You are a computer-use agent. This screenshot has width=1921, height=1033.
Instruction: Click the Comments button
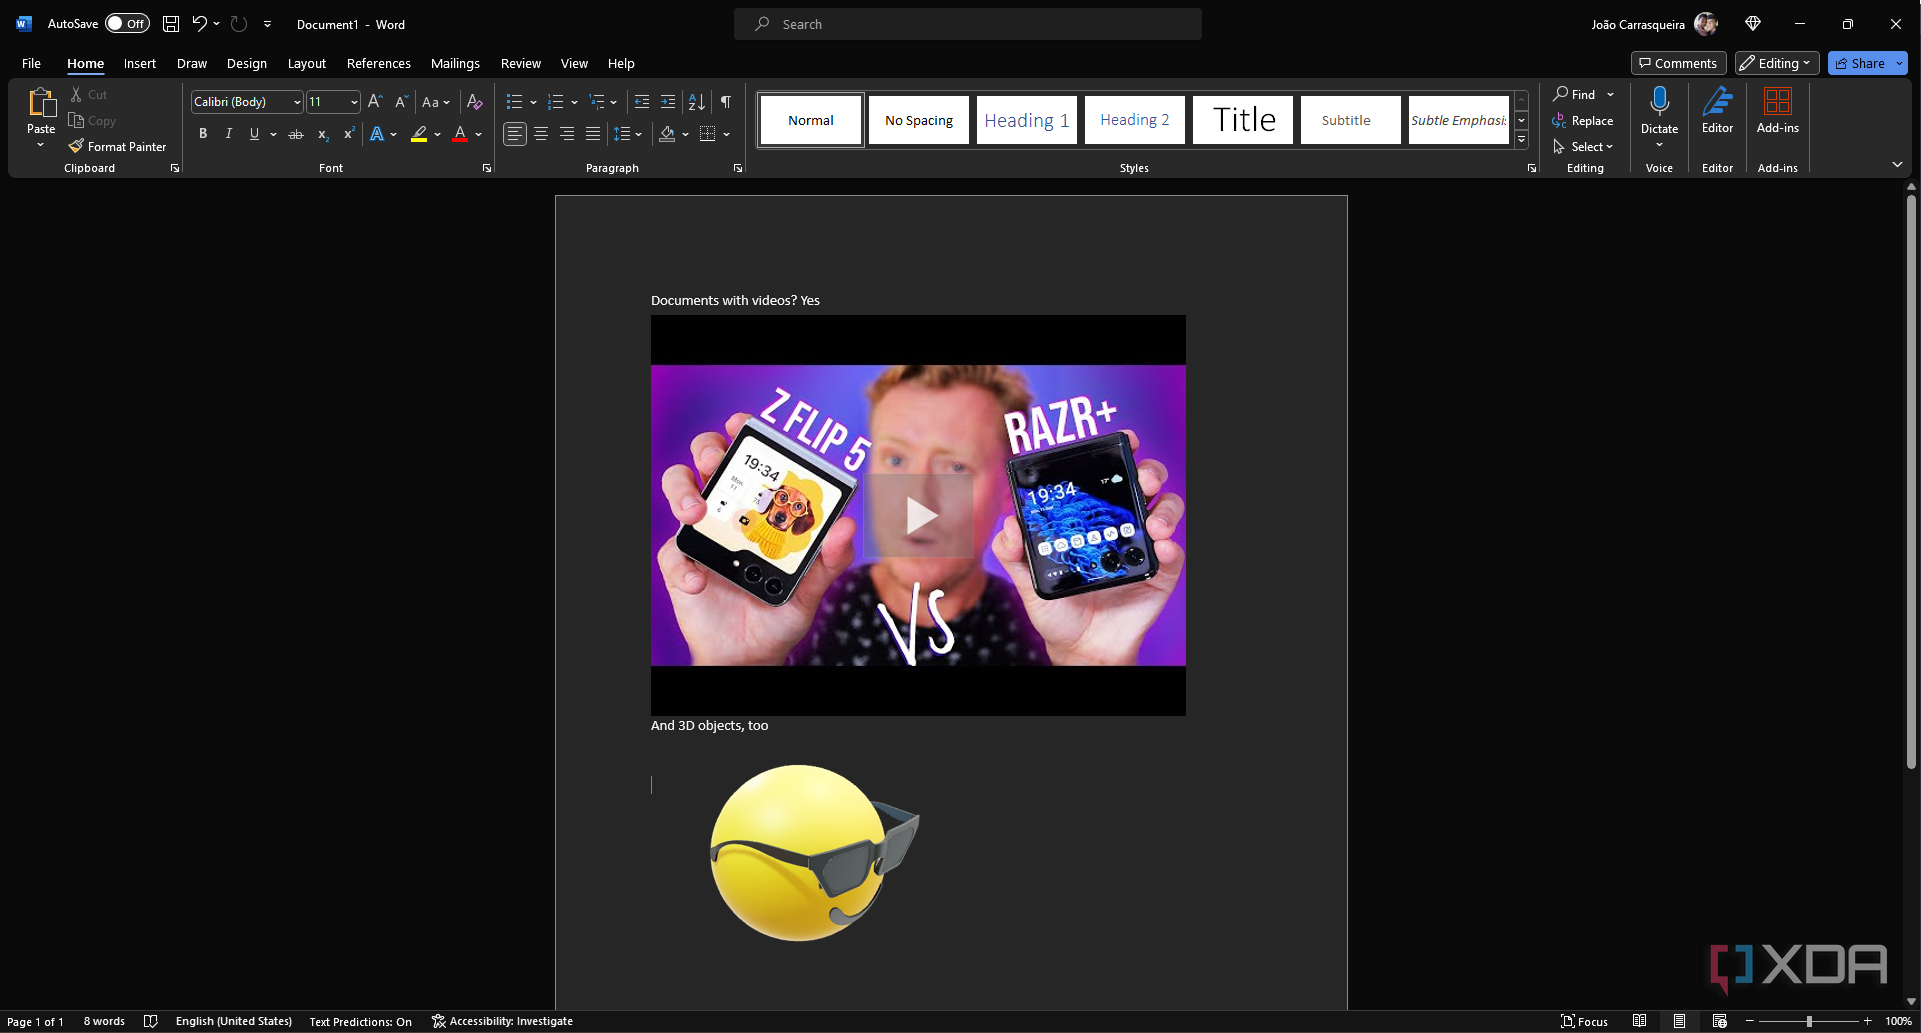click(x=1678, y=63)
